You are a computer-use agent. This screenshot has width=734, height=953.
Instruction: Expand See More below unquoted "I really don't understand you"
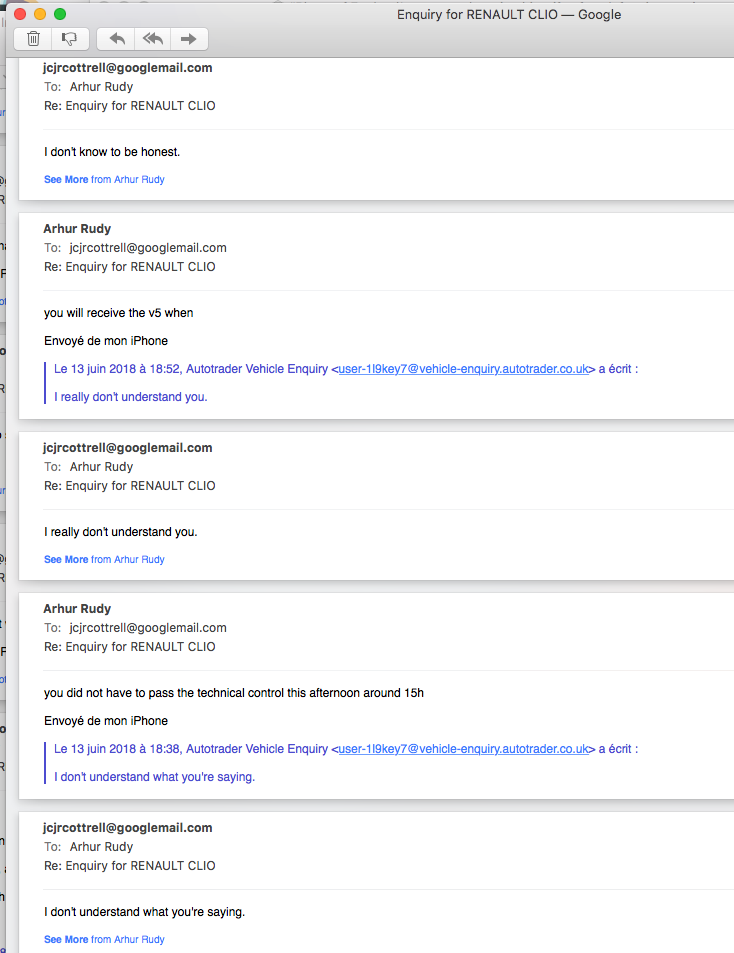[x=66, y=560]
